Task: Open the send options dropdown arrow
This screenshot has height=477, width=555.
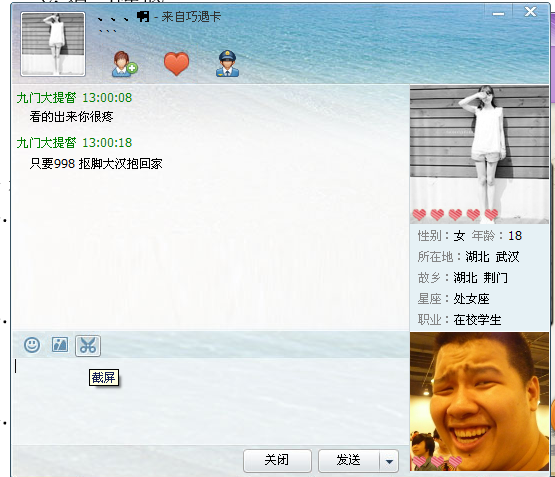Action: pyautogui.click(x=389, y=461)
